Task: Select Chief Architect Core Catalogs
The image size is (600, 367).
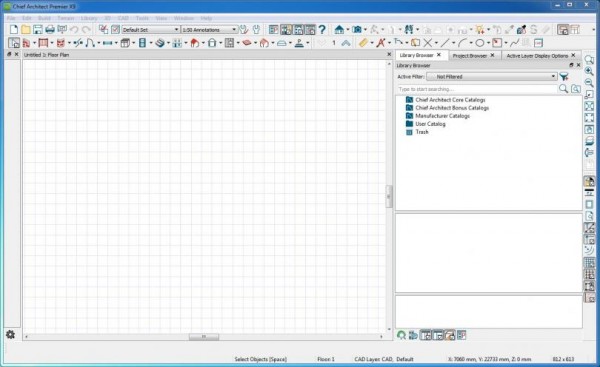Action: click(x=450, y=99)
